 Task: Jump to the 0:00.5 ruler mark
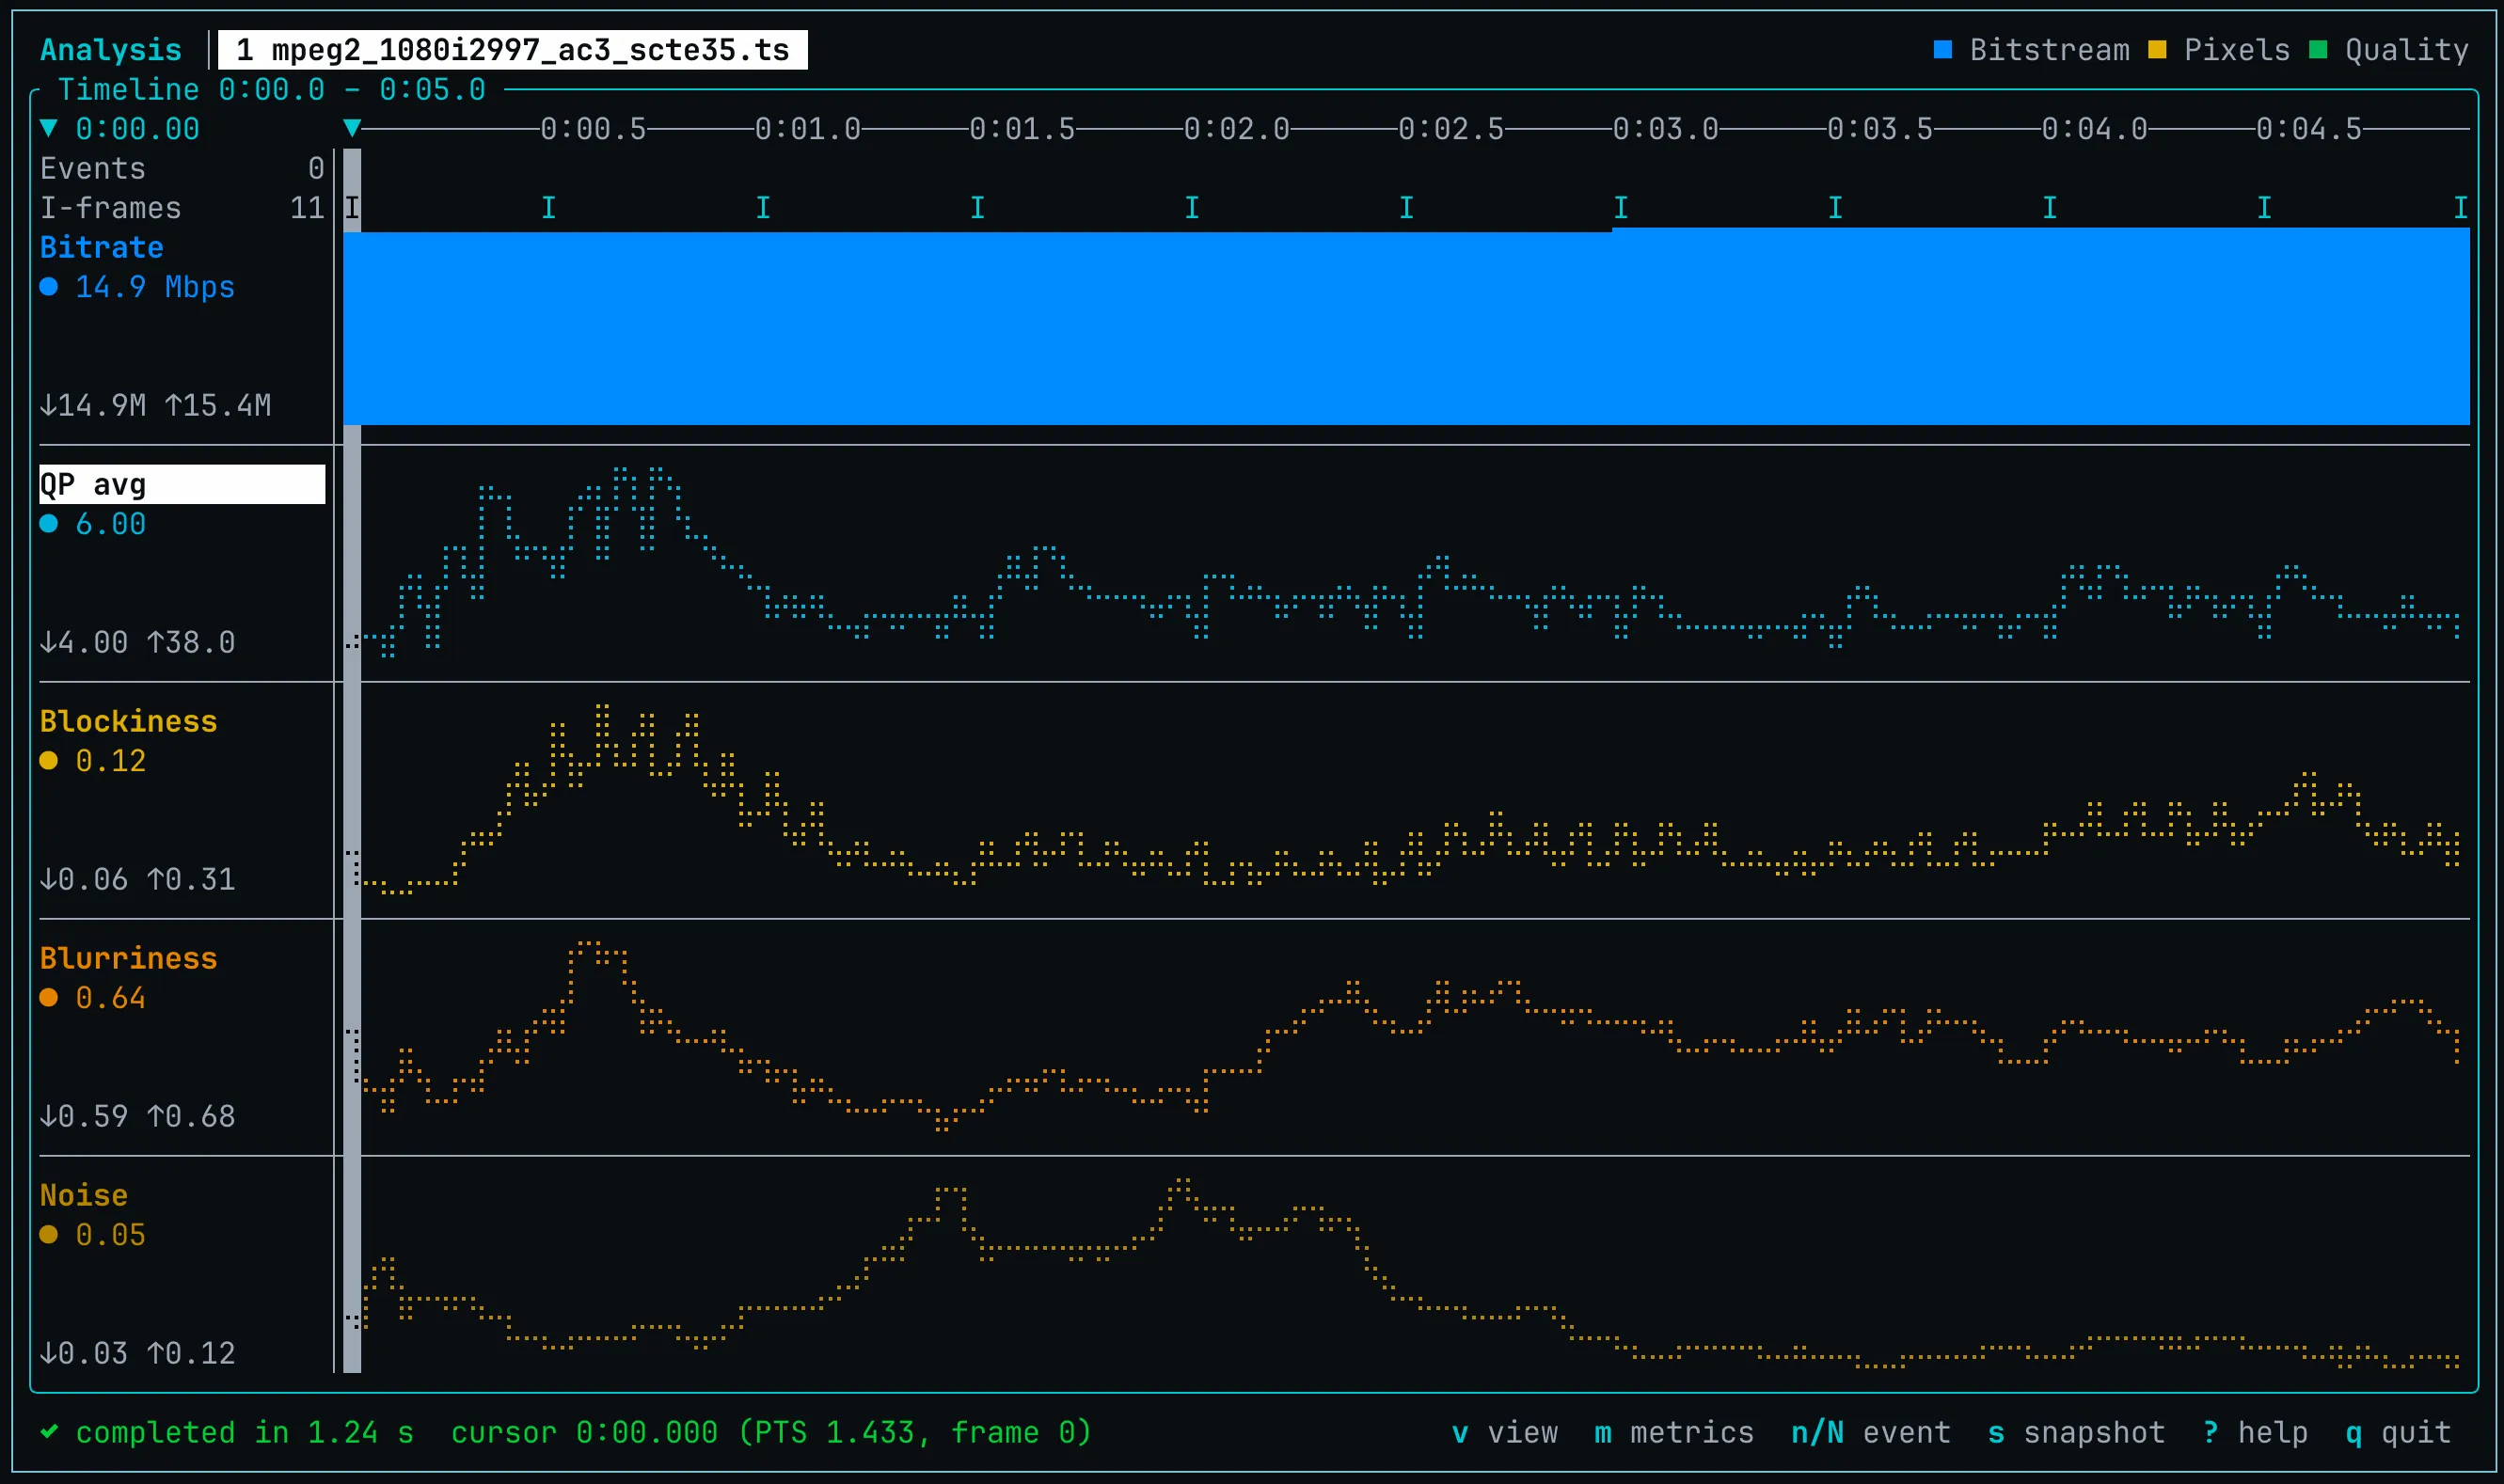594,129
